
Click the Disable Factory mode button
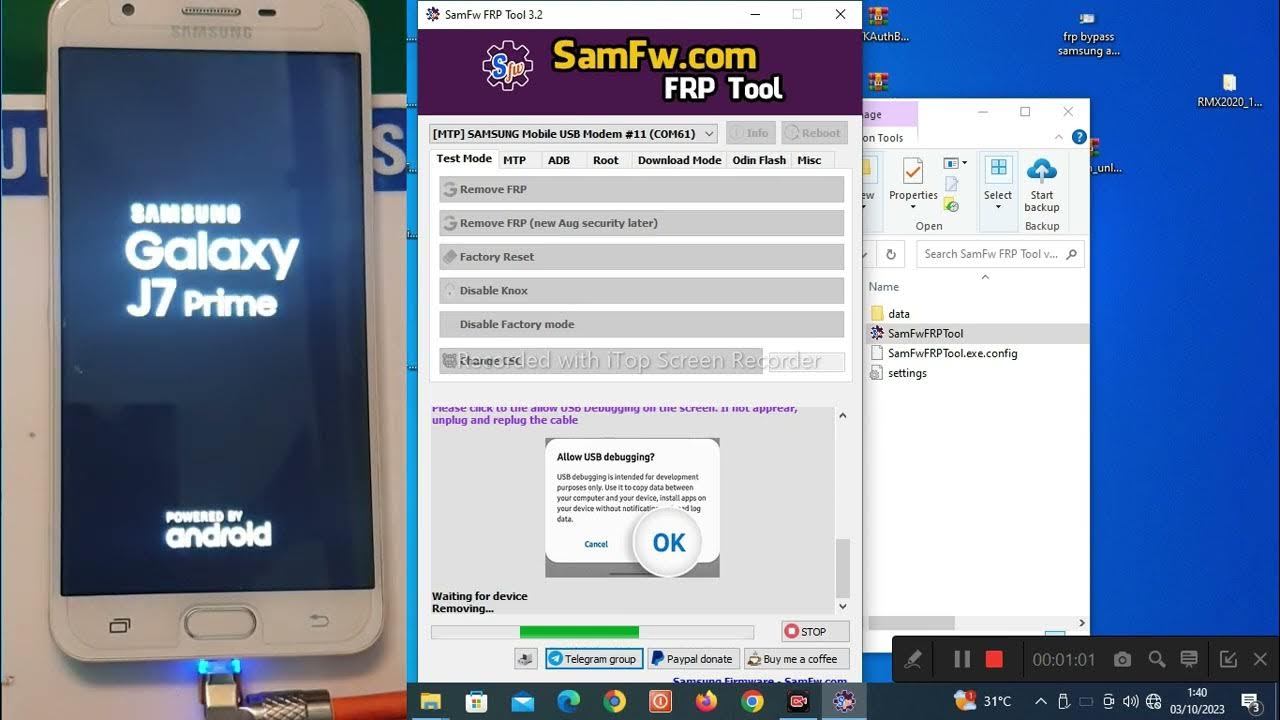click(641, 325)
